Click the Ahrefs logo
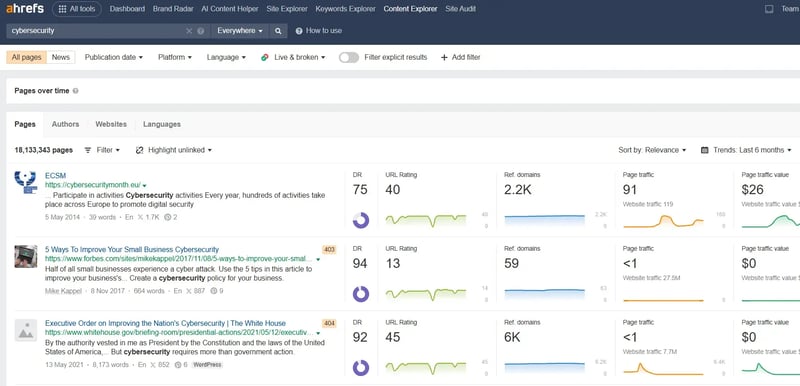The image size is (800, 386). (x=24, y=9)
